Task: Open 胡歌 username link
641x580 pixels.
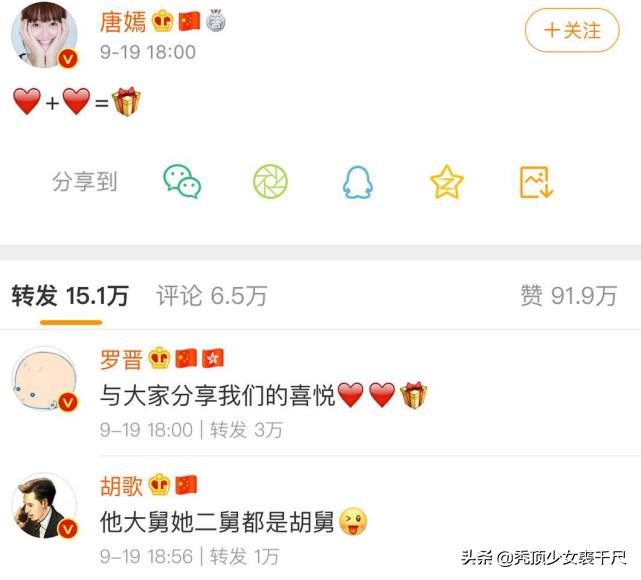Action: pos(121,486)
